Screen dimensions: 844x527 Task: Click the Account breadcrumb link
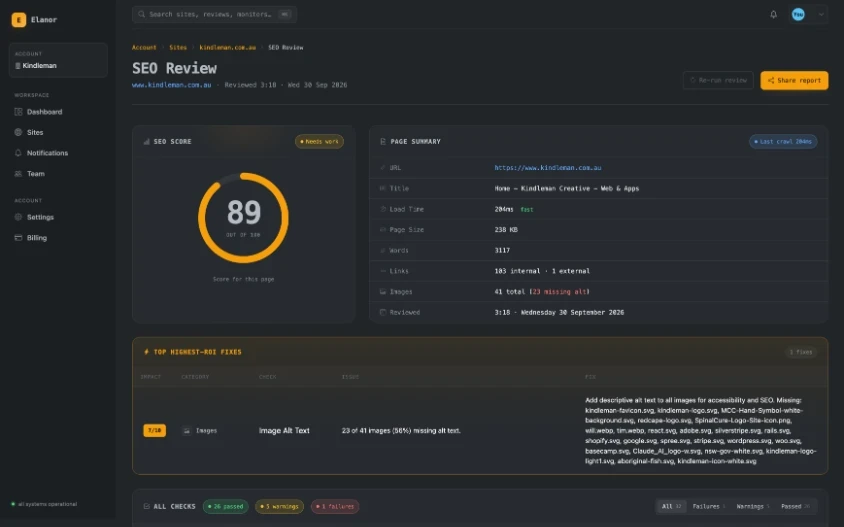144,47
